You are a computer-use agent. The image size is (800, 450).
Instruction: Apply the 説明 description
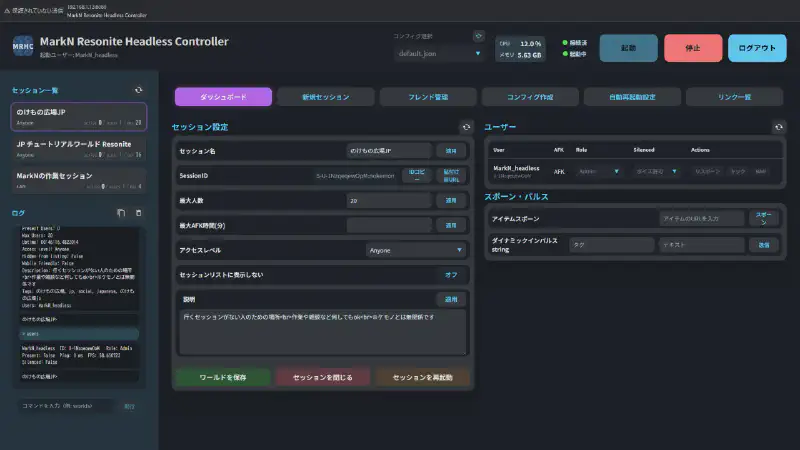[451, 299]
